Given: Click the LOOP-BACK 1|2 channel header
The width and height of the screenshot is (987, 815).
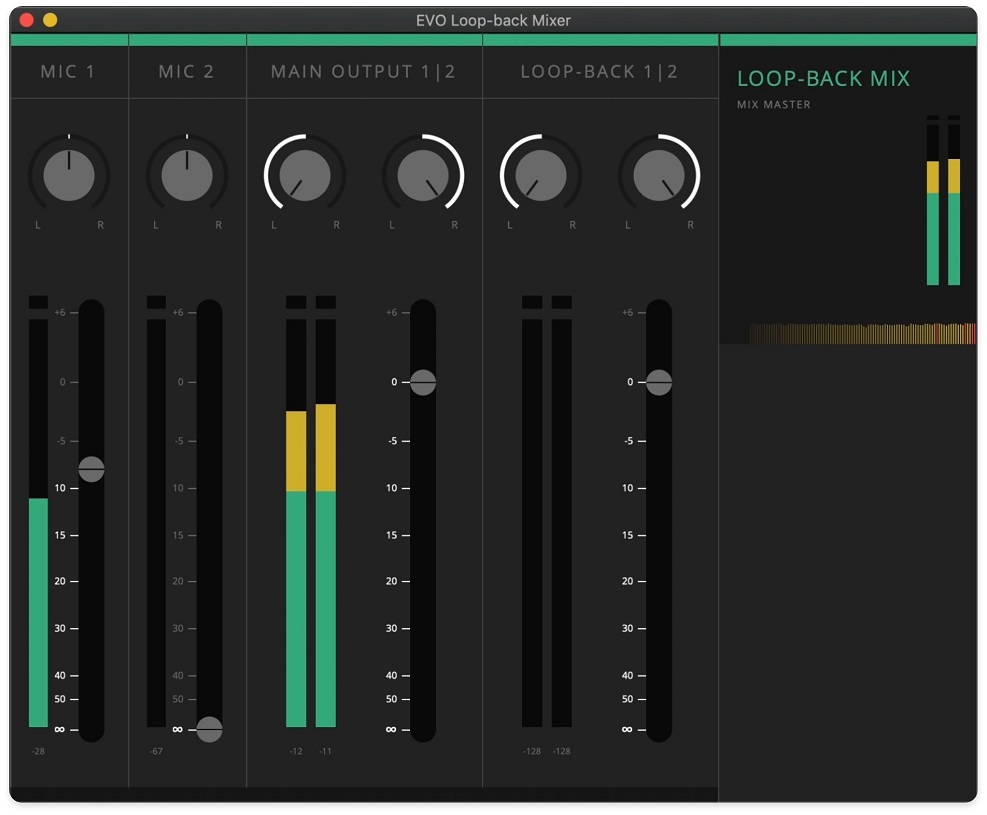Looking at the screenshot, I should coord(600,72).
